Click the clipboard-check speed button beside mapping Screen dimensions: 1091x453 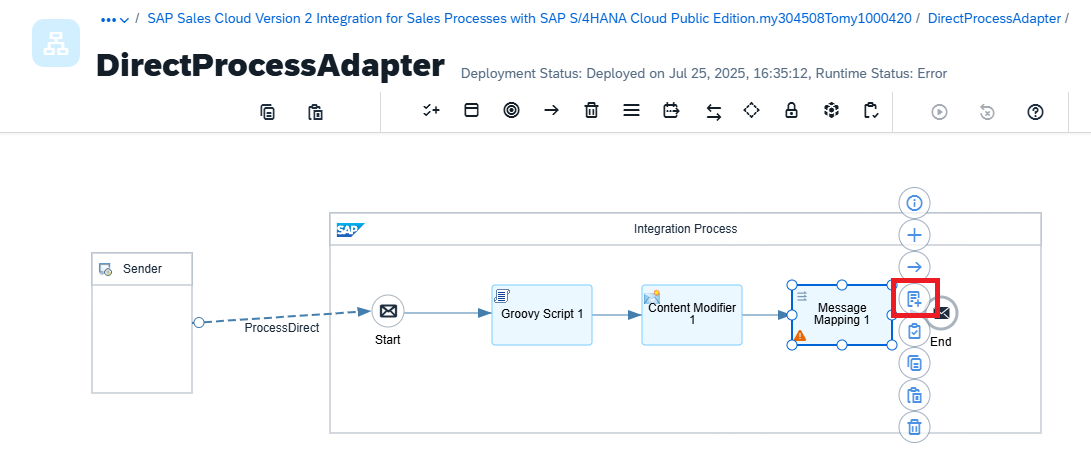(x=914, y=331)
